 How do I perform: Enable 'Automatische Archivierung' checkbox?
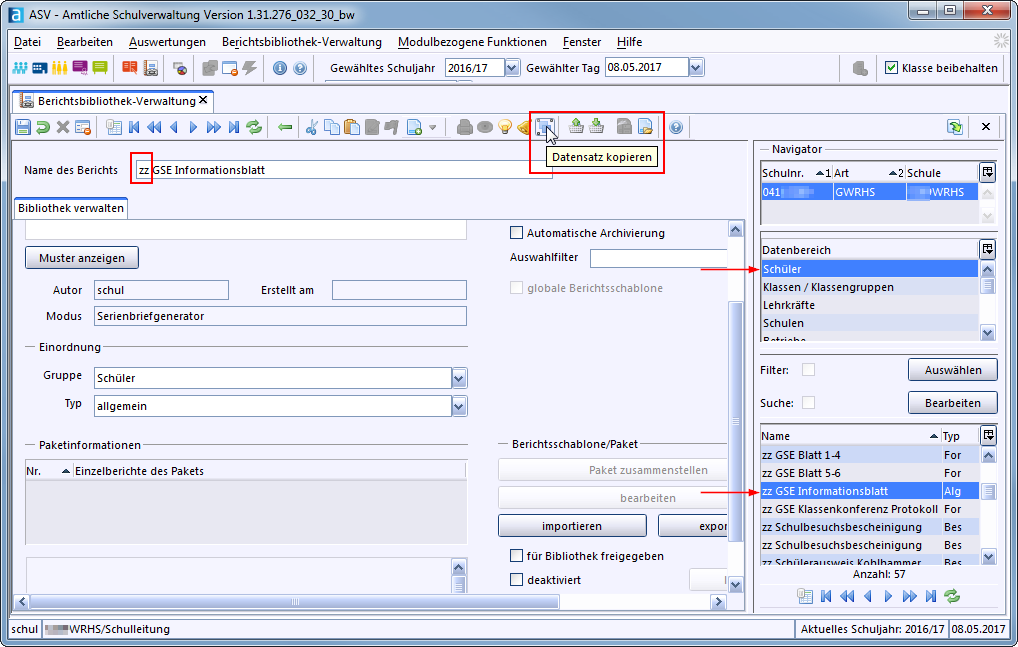(517, 233)
